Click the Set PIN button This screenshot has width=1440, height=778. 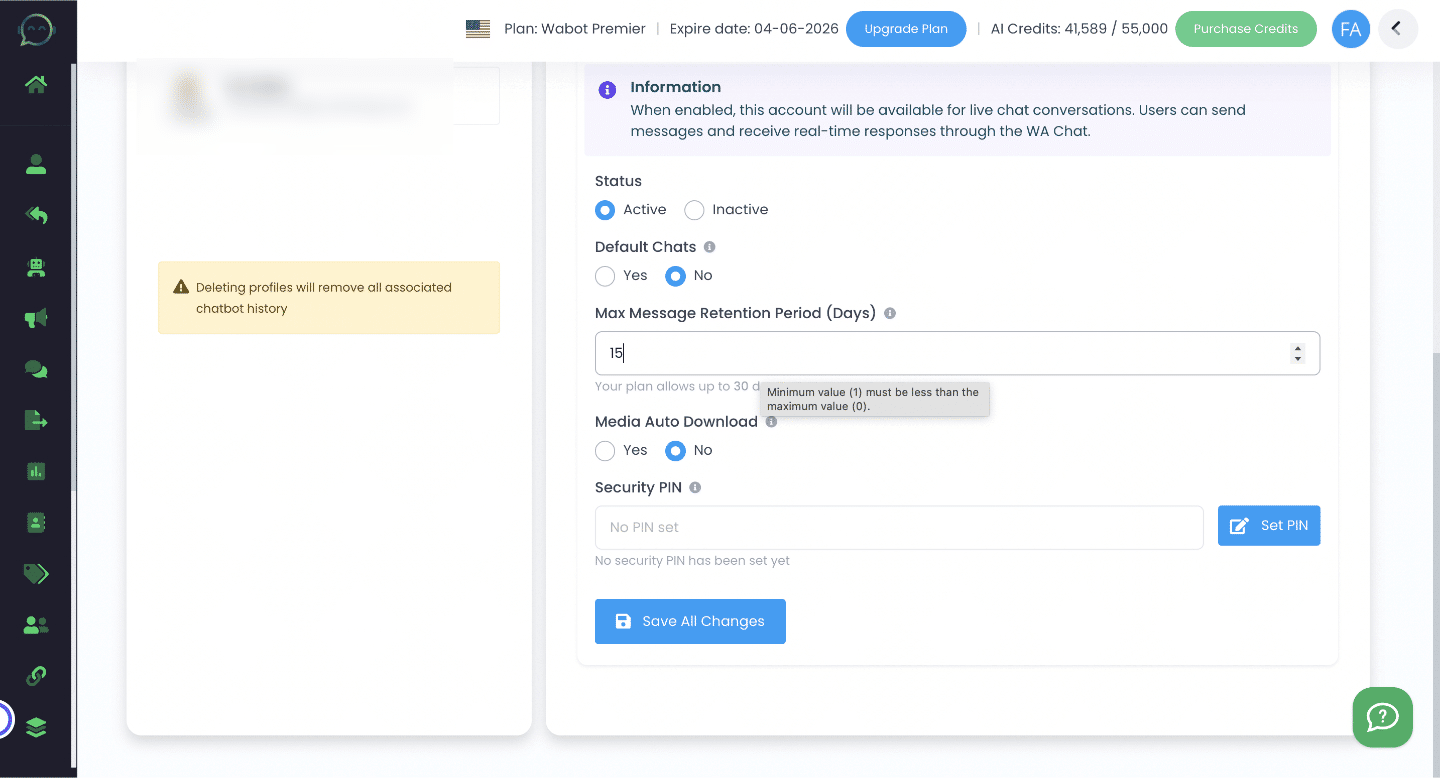[1269, 526]
